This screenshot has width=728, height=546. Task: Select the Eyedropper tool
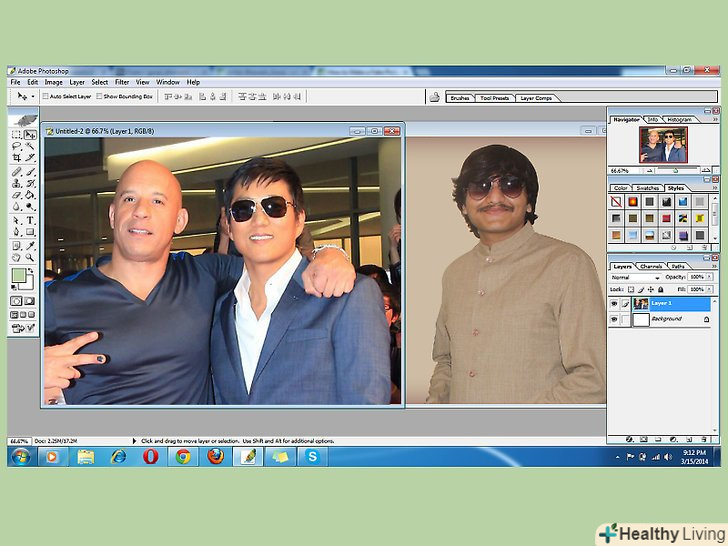[30, 246]
